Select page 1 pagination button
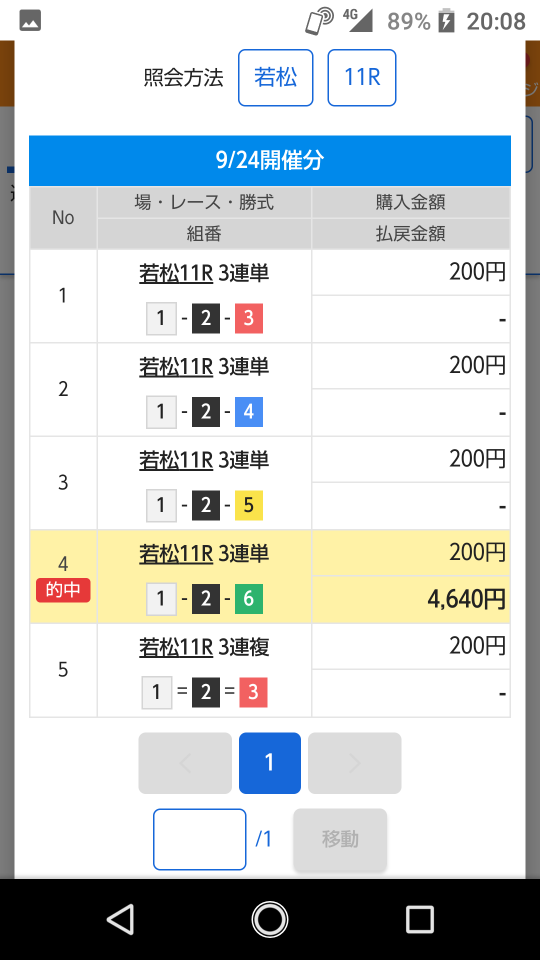 270,763
